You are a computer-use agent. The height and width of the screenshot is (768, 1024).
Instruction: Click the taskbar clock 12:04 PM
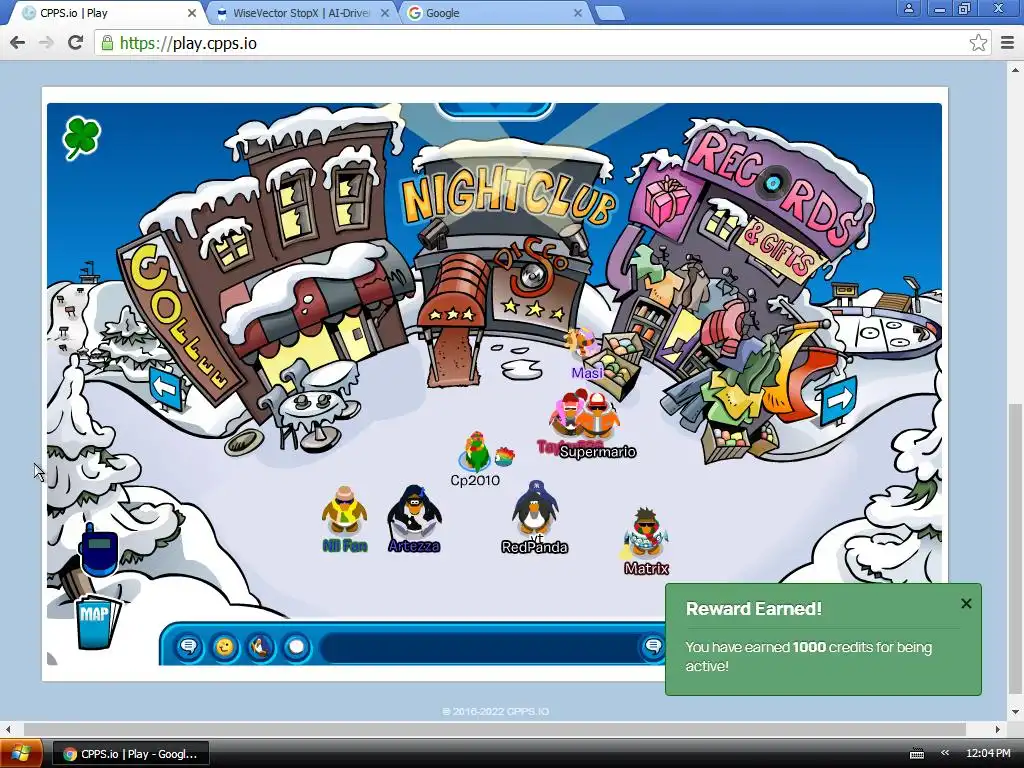point(988,753)
